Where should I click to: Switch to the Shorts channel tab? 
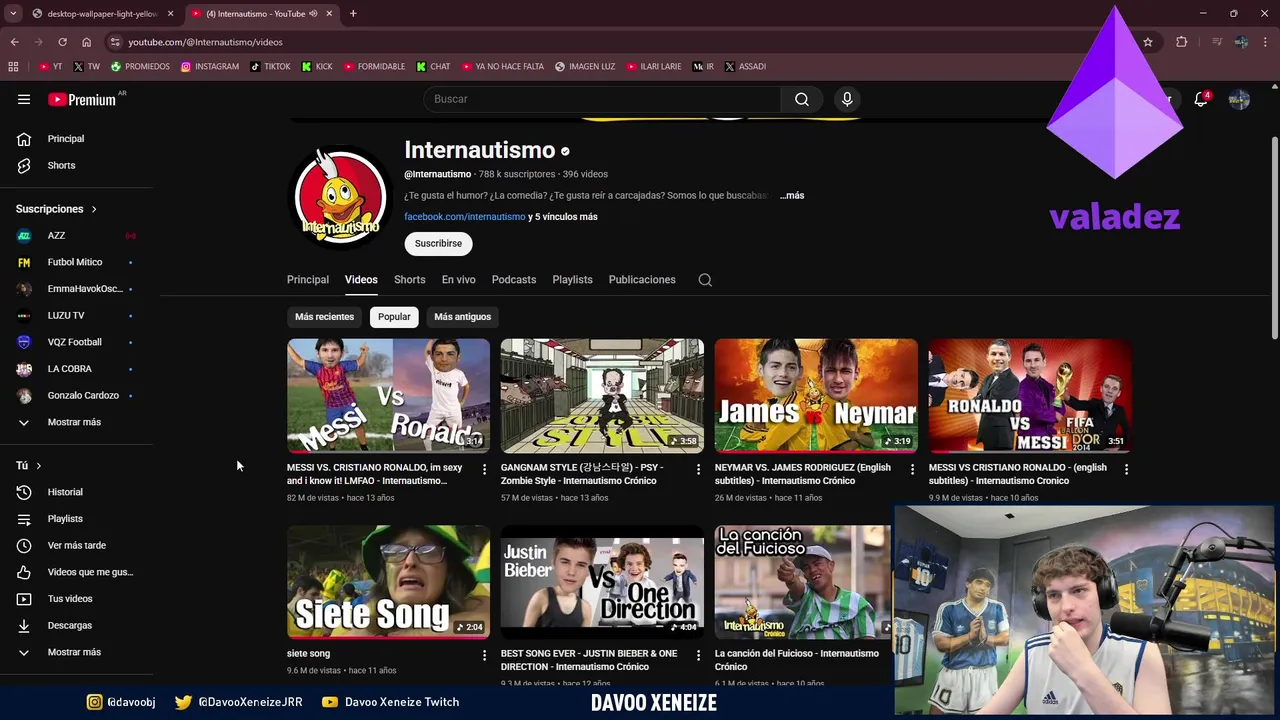[x=409, y=280]
